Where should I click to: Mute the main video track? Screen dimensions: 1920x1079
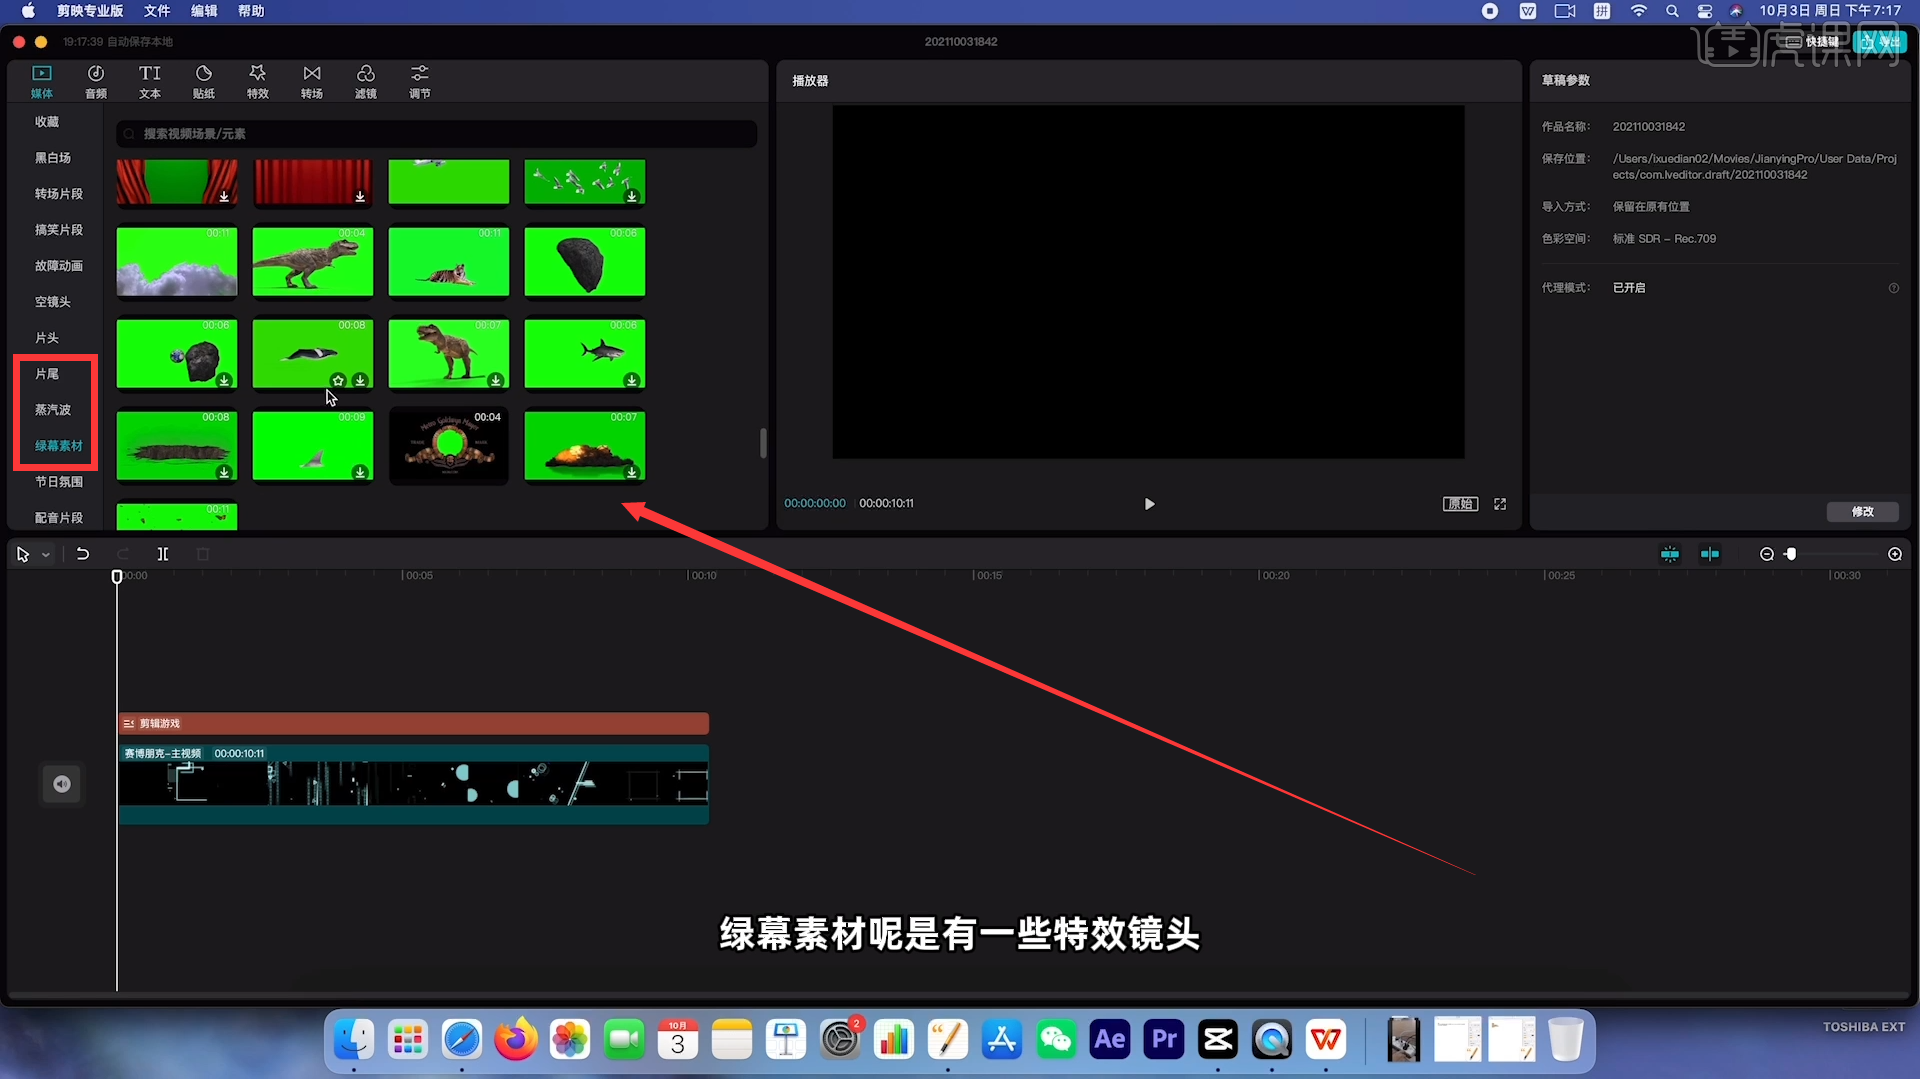coord(62,784)
